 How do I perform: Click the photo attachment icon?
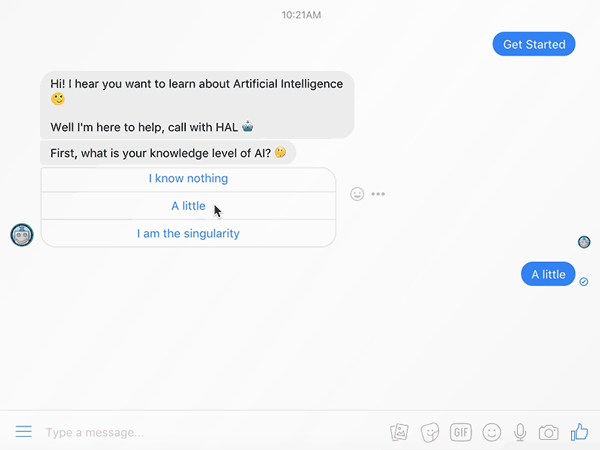(x=399, y=432)
